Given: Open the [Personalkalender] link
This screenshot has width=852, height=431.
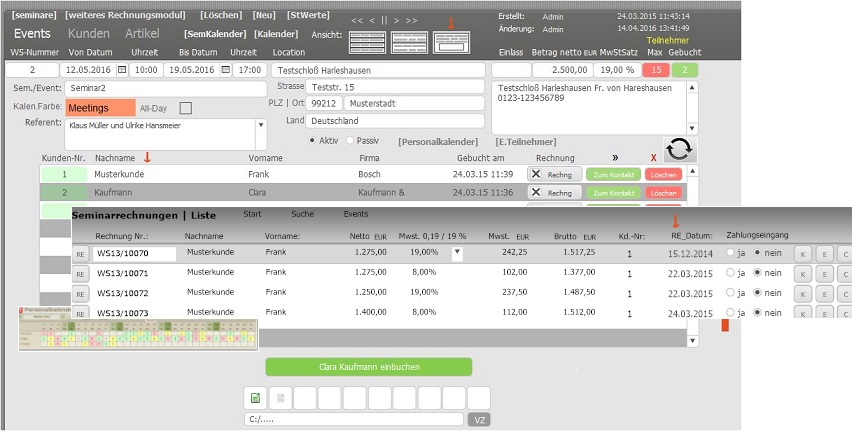Looking at the screenshot, I should [438, 142].
